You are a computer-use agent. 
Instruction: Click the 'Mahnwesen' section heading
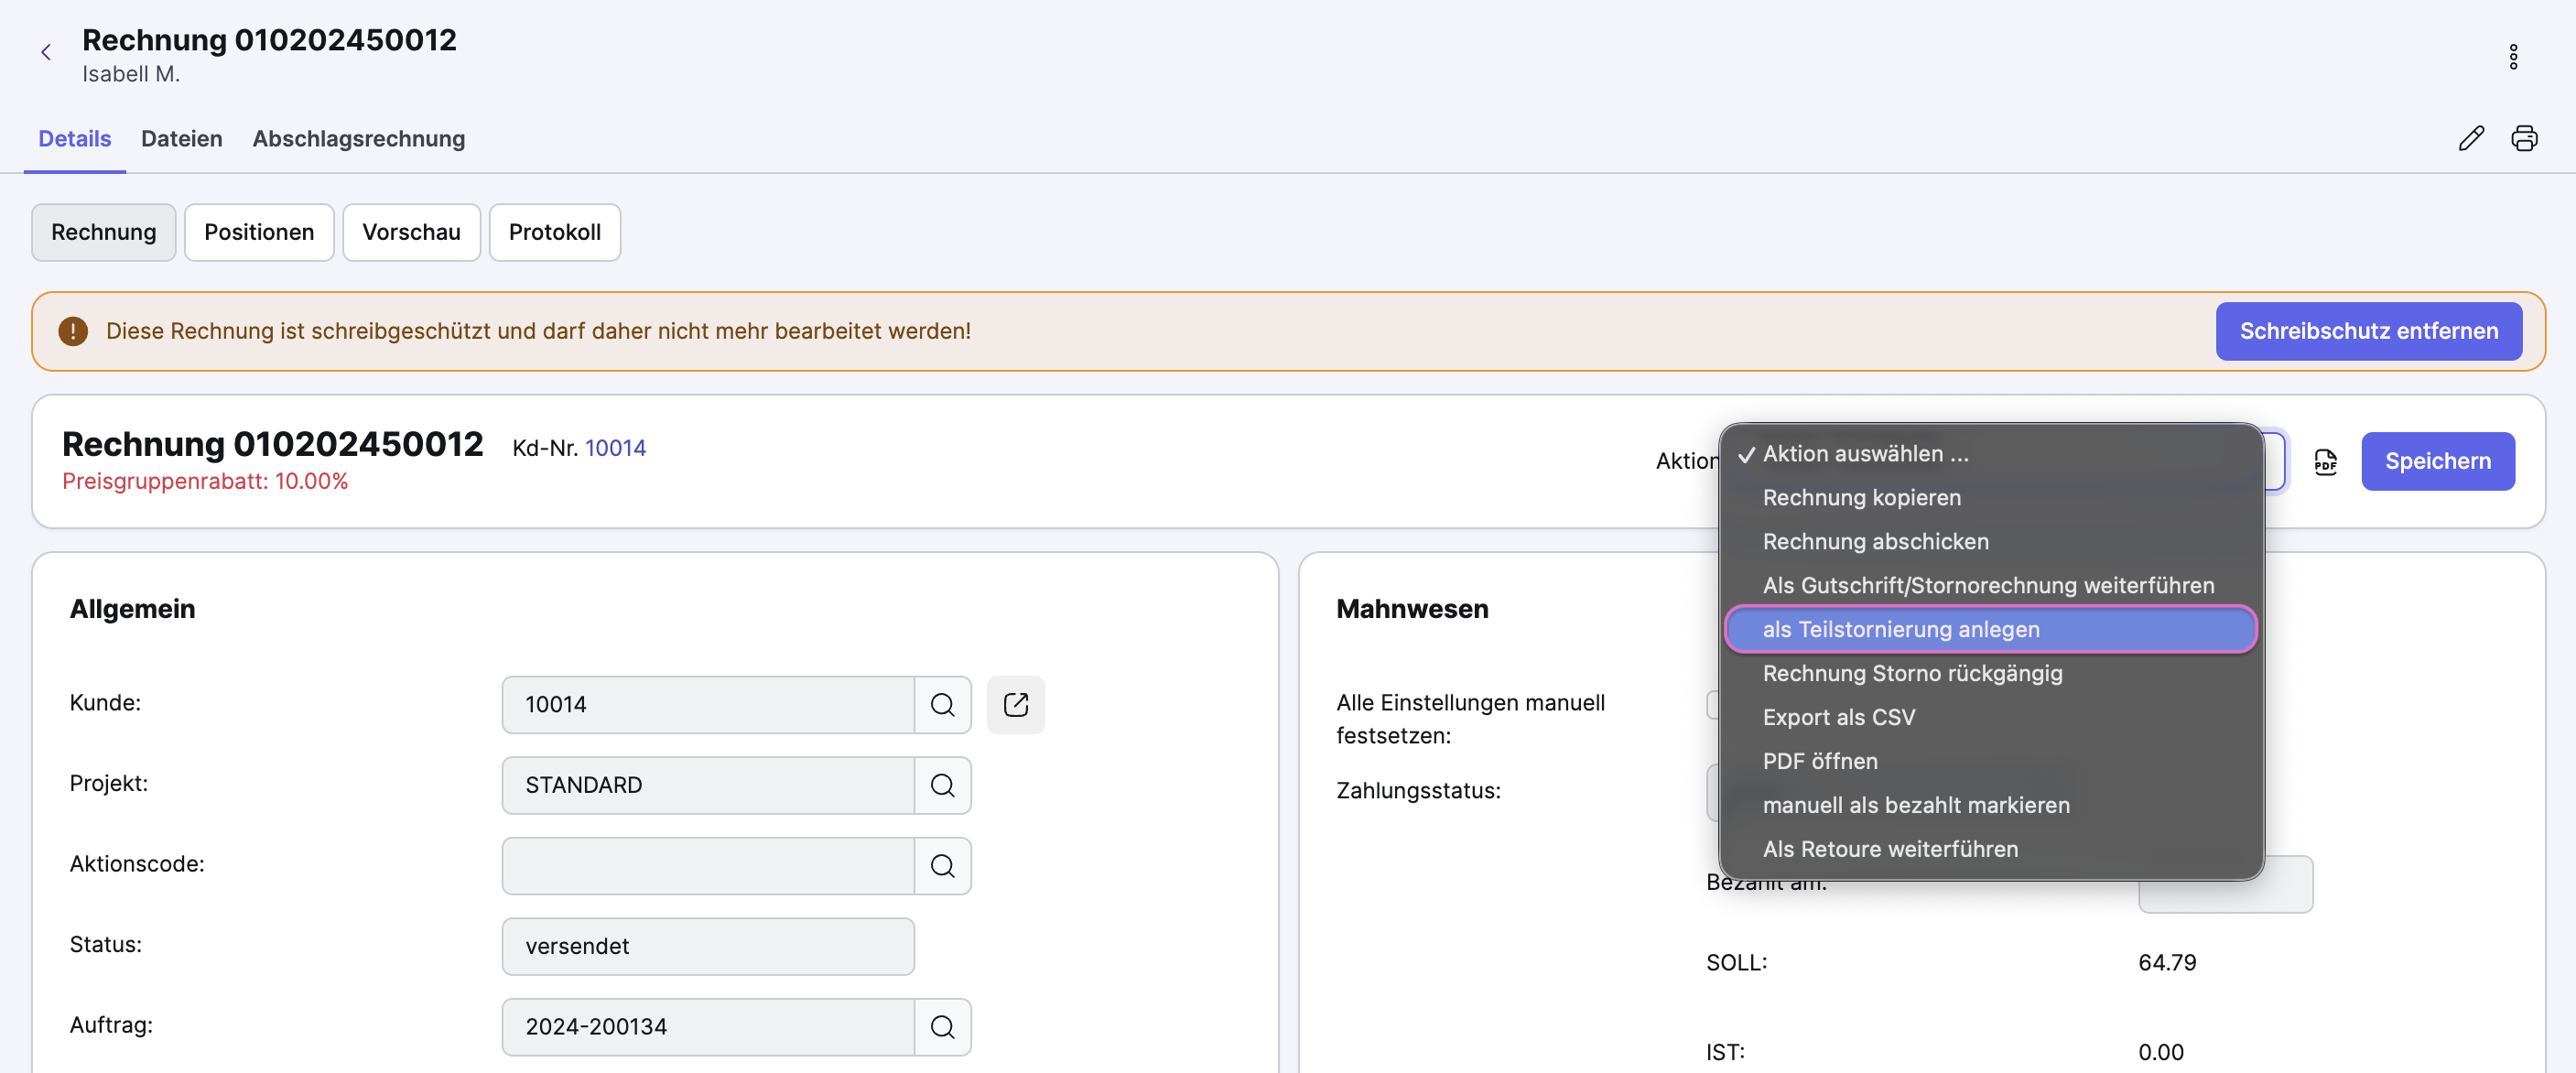(x=1412, y=609)
